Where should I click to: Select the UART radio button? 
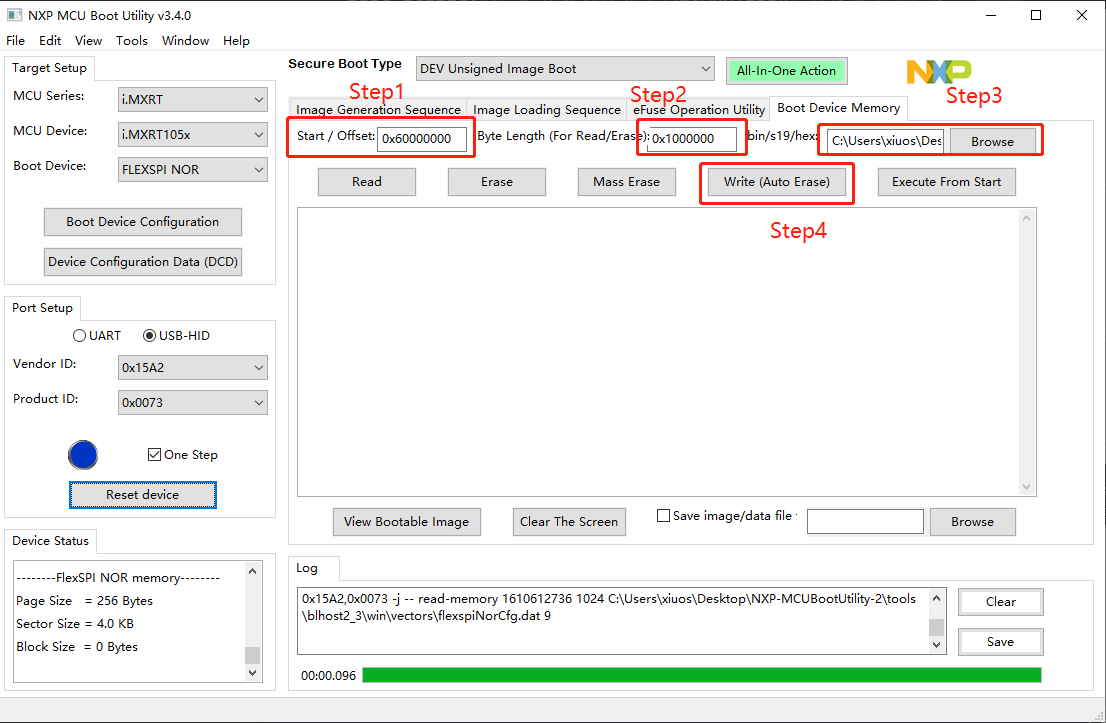click(80, 336)
